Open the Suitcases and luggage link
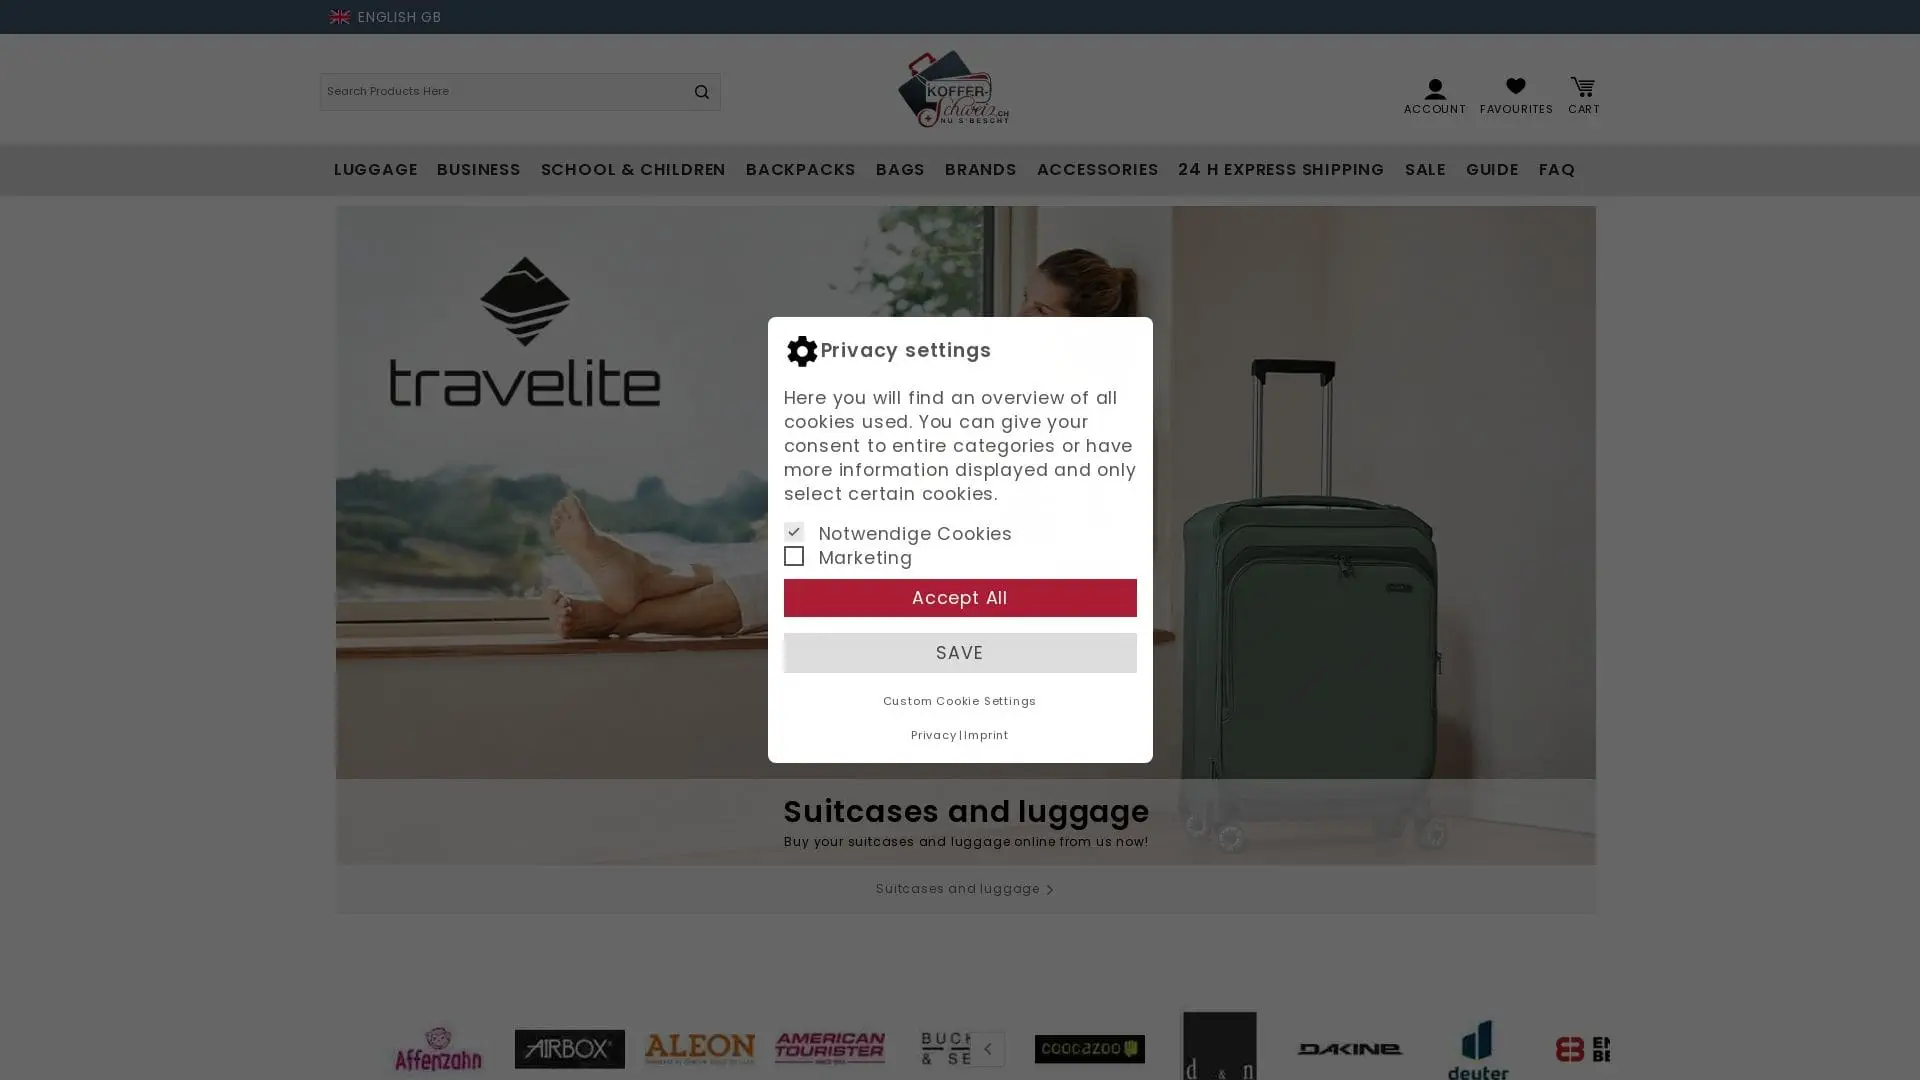 click(965, 889)
